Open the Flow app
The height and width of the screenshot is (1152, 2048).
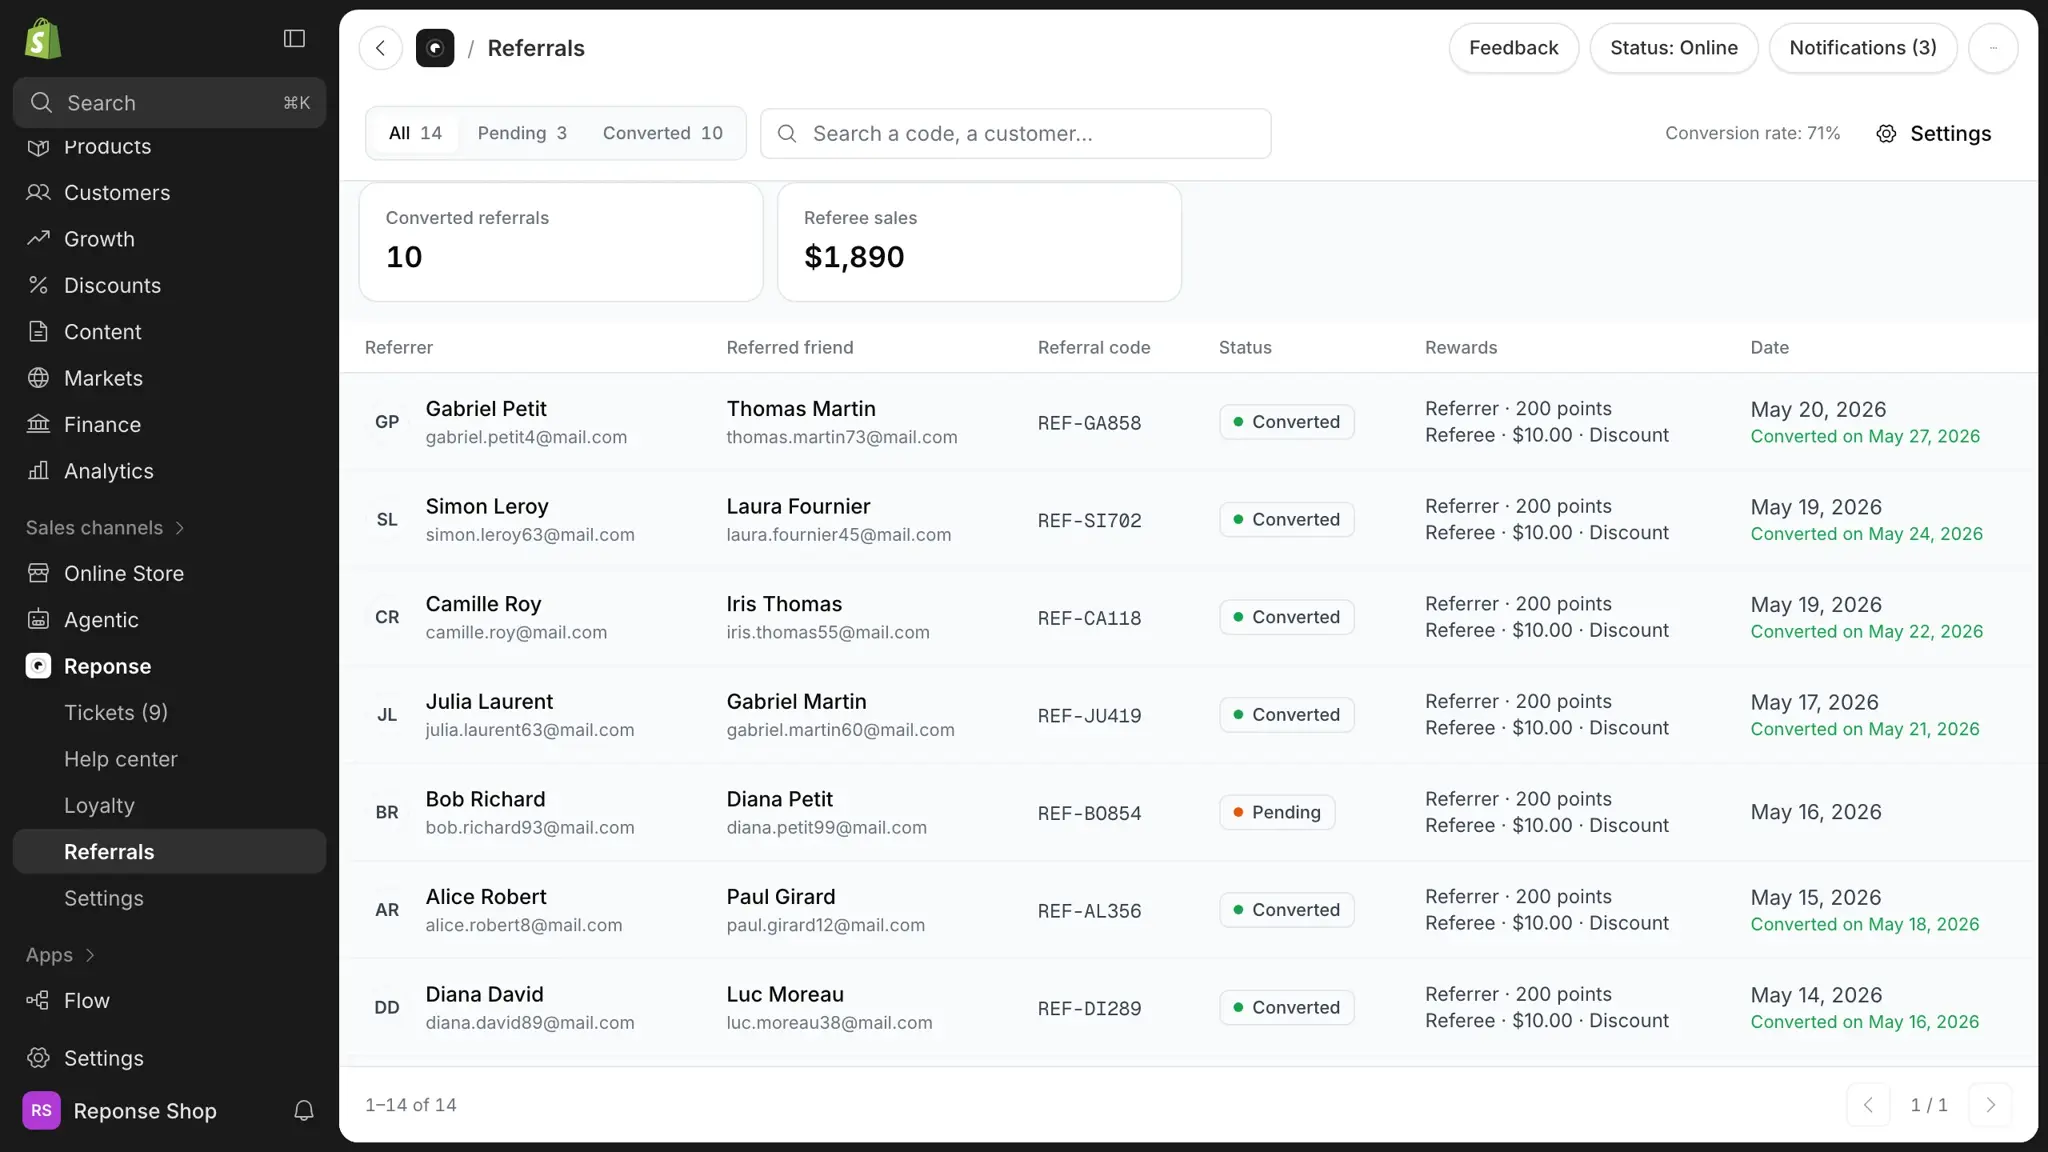tap(169, 1001)
